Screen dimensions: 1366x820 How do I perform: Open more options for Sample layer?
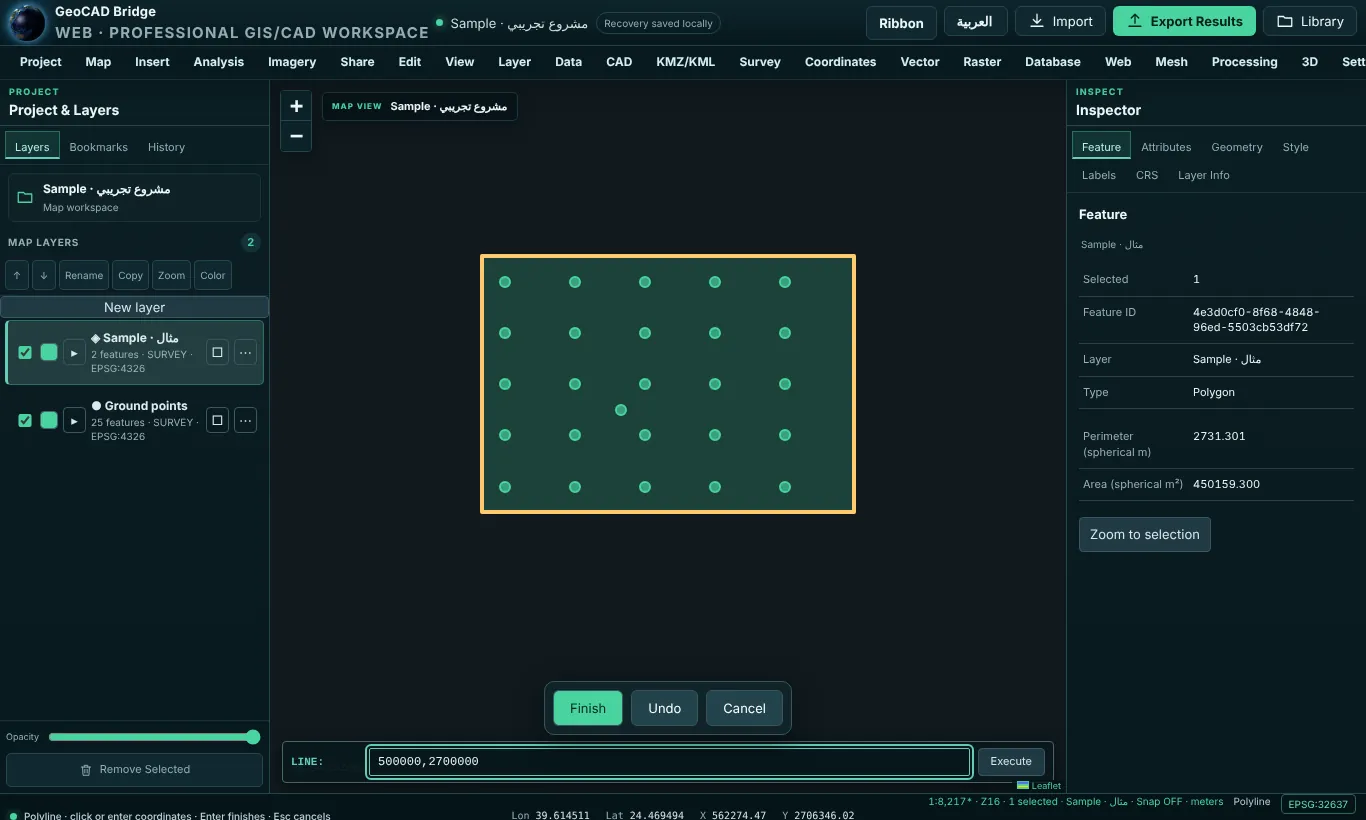pos(245,352)
